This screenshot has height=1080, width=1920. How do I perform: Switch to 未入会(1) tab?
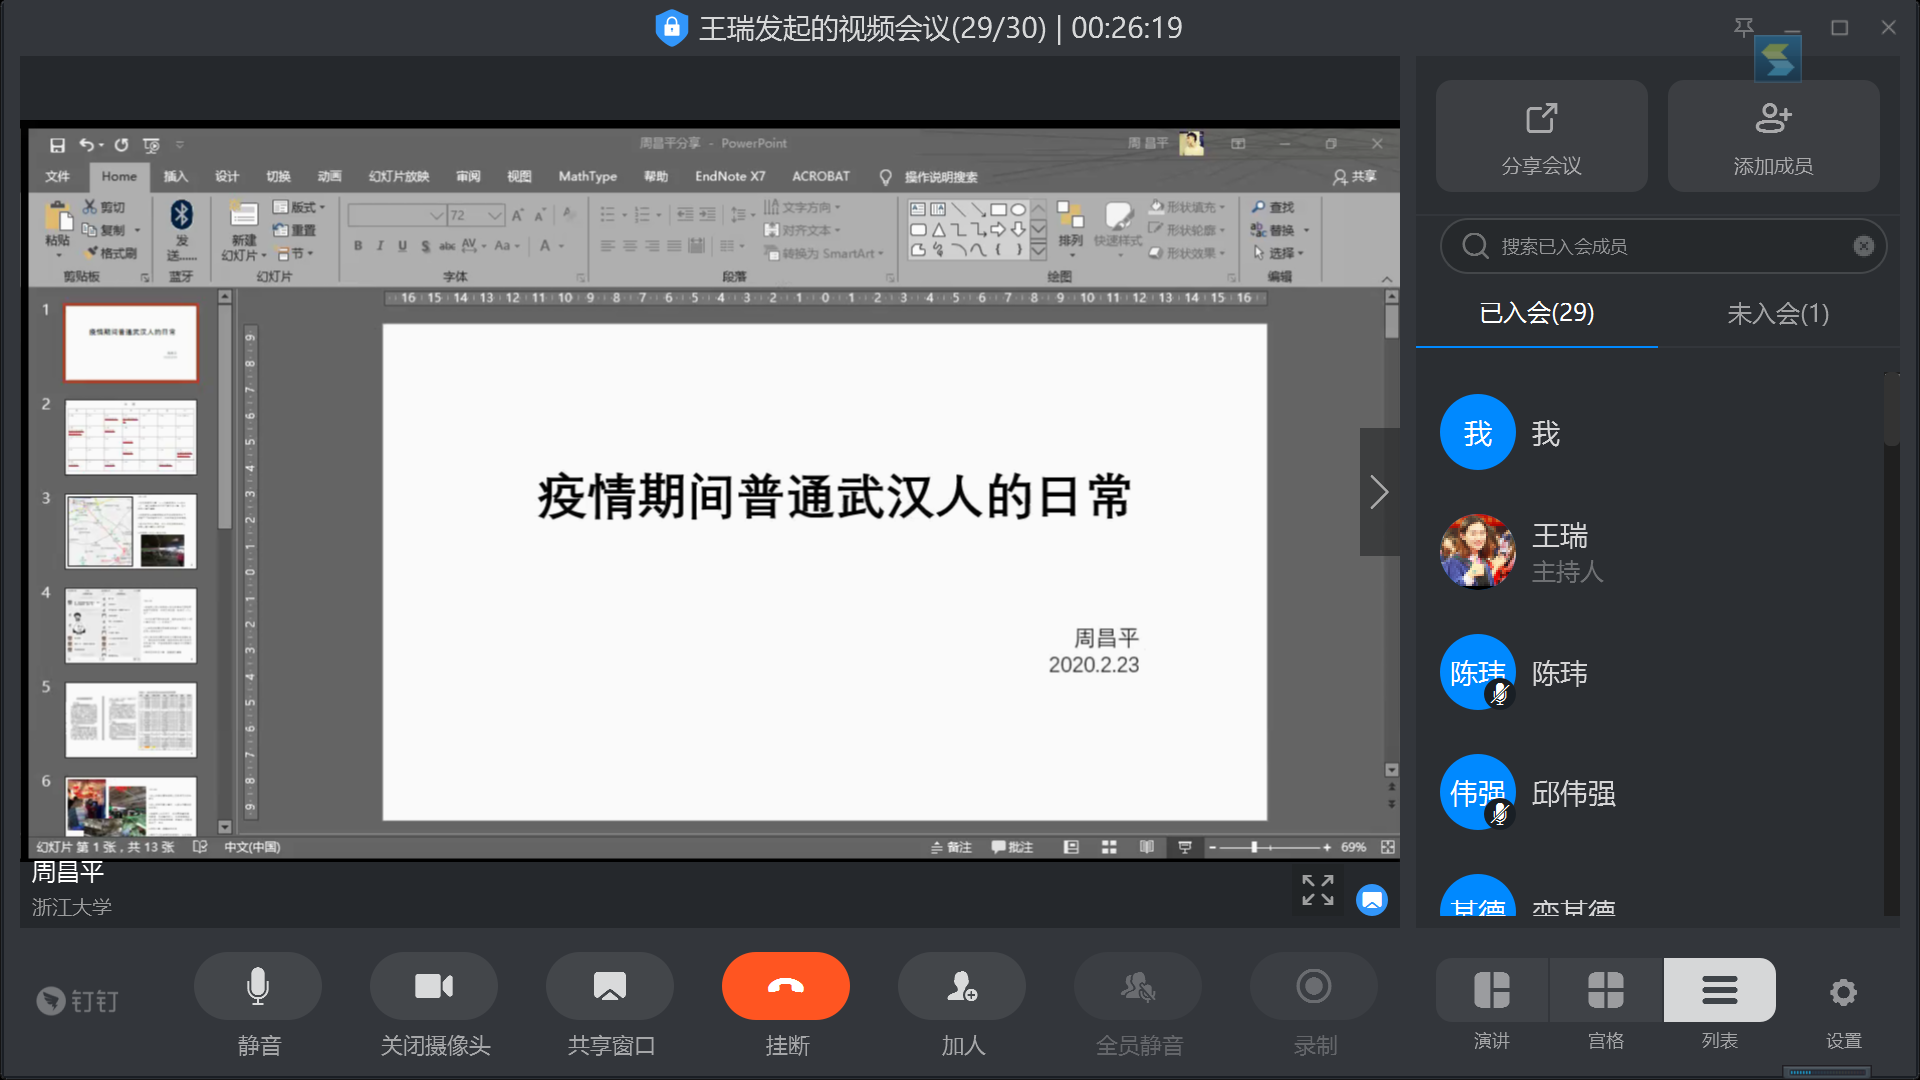1778,314
